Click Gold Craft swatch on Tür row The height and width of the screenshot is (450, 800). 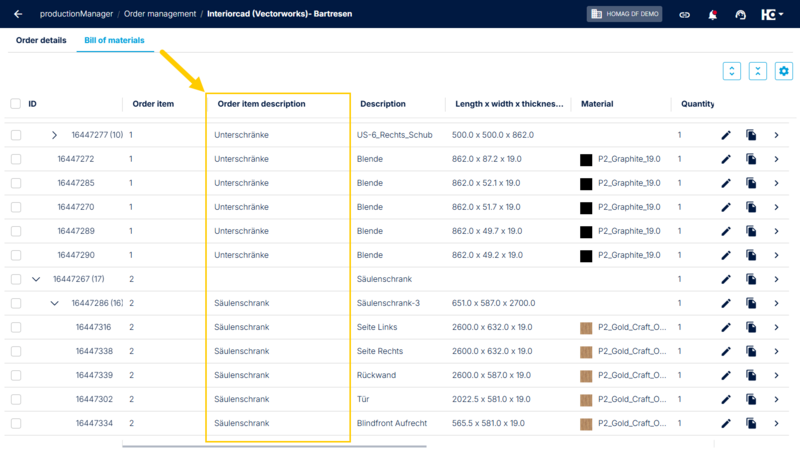click(x=586, y=399)
